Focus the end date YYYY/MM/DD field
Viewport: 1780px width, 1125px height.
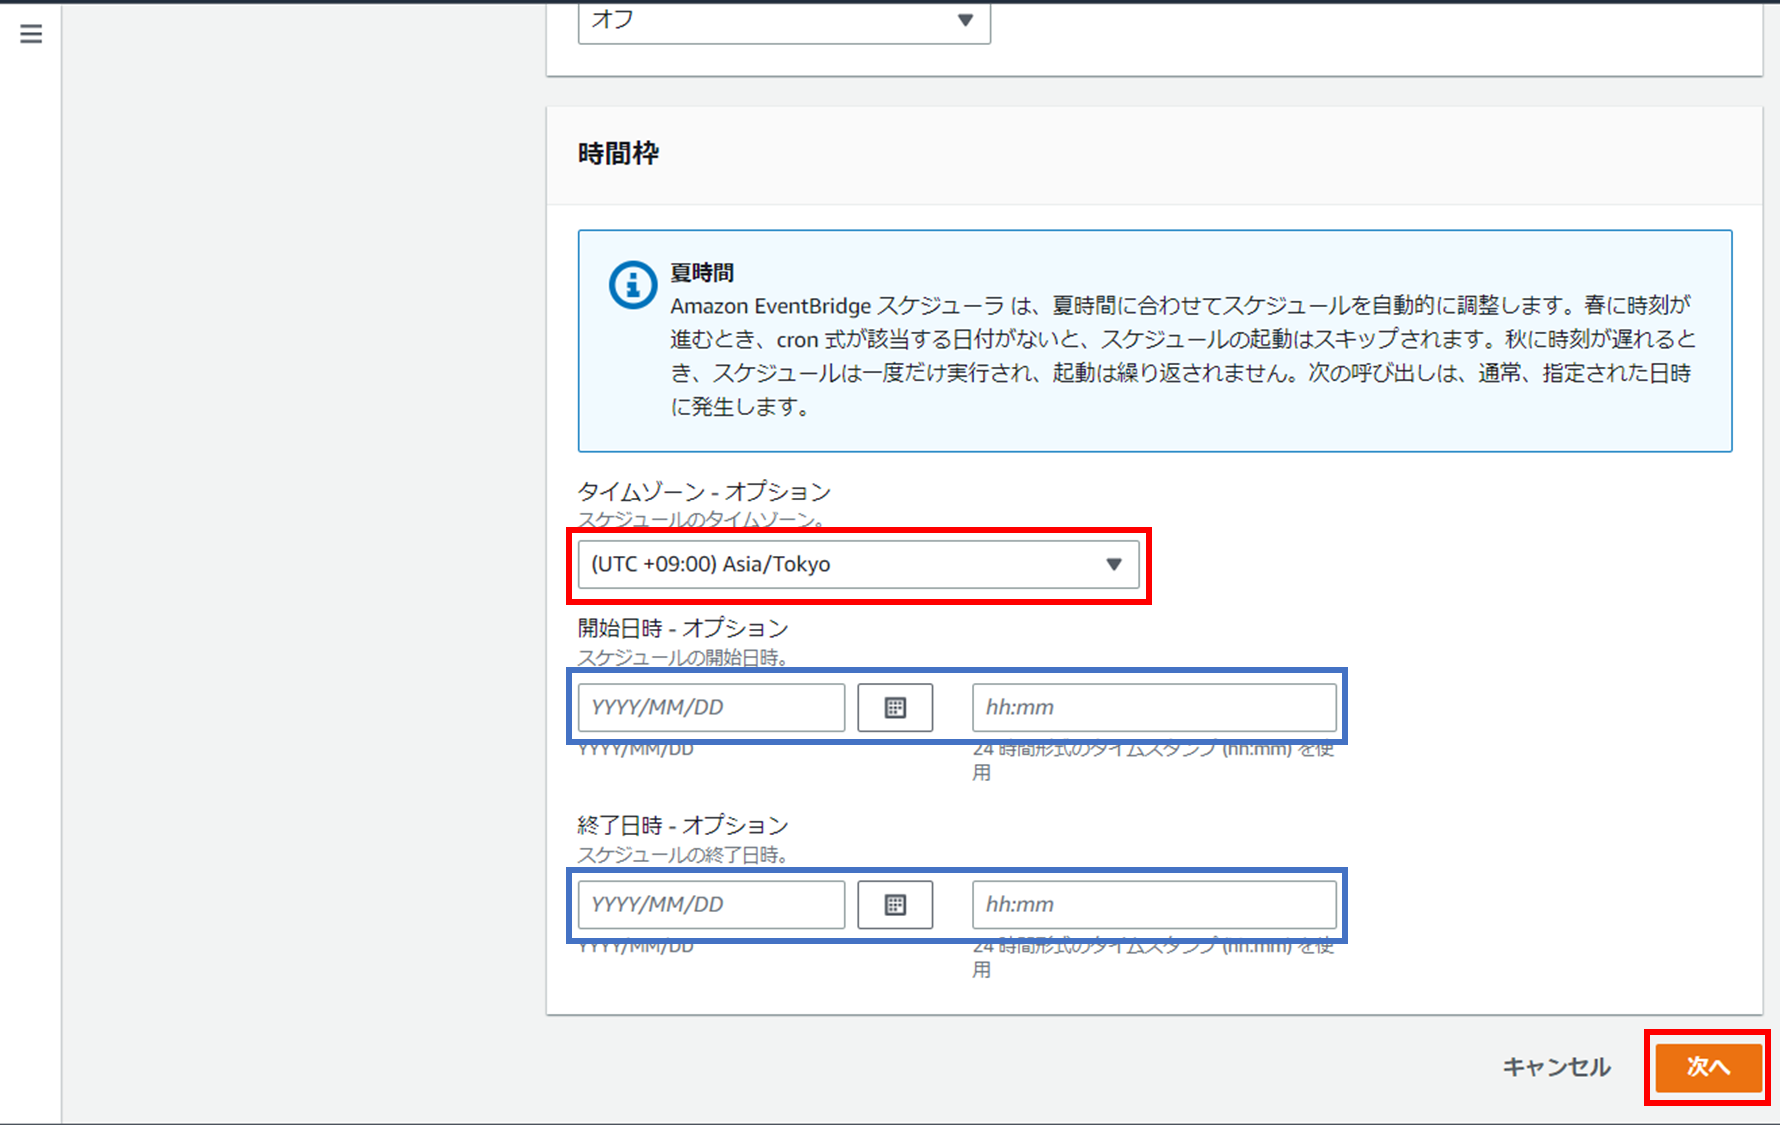[x=710, y=904]
